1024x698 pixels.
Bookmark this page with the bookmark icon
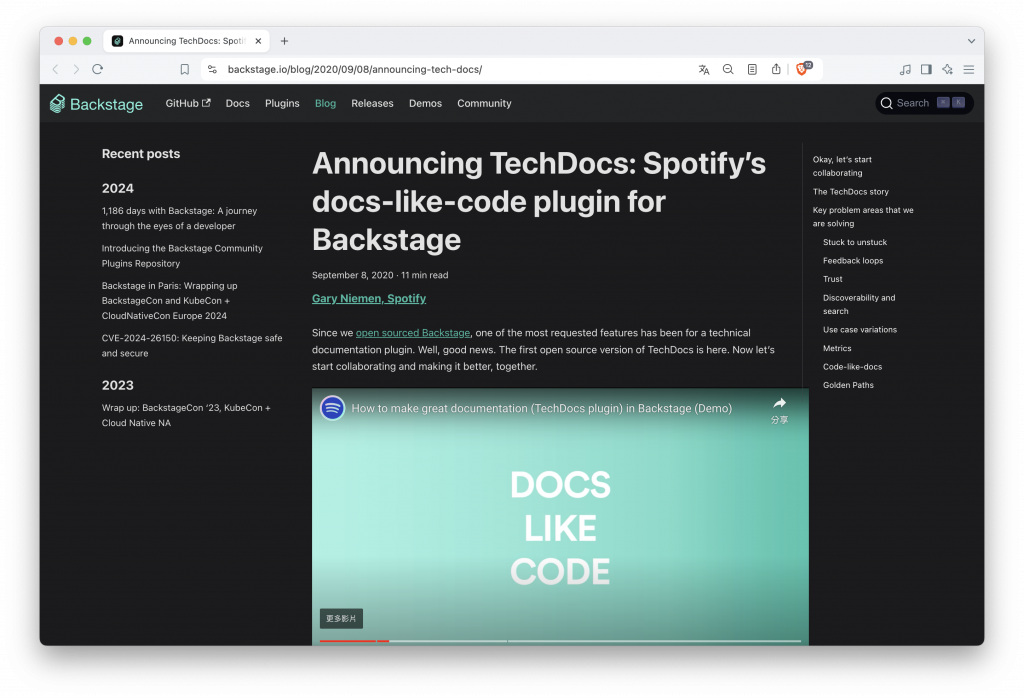(x=185, y=69)
